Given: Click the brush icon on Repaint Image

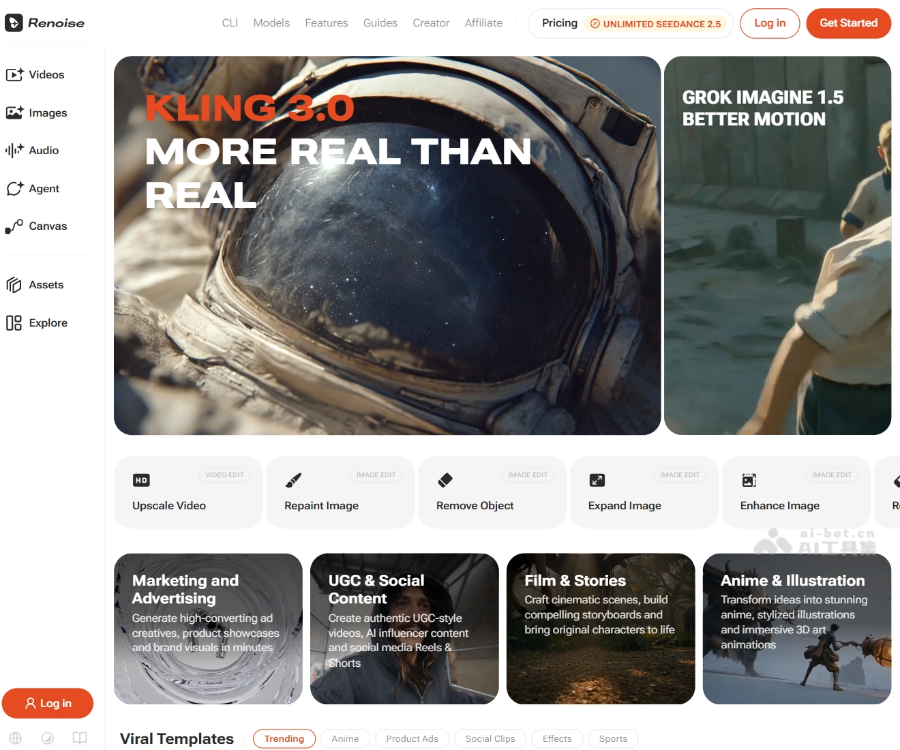Looking at the screenshot, I should (293, 480).
